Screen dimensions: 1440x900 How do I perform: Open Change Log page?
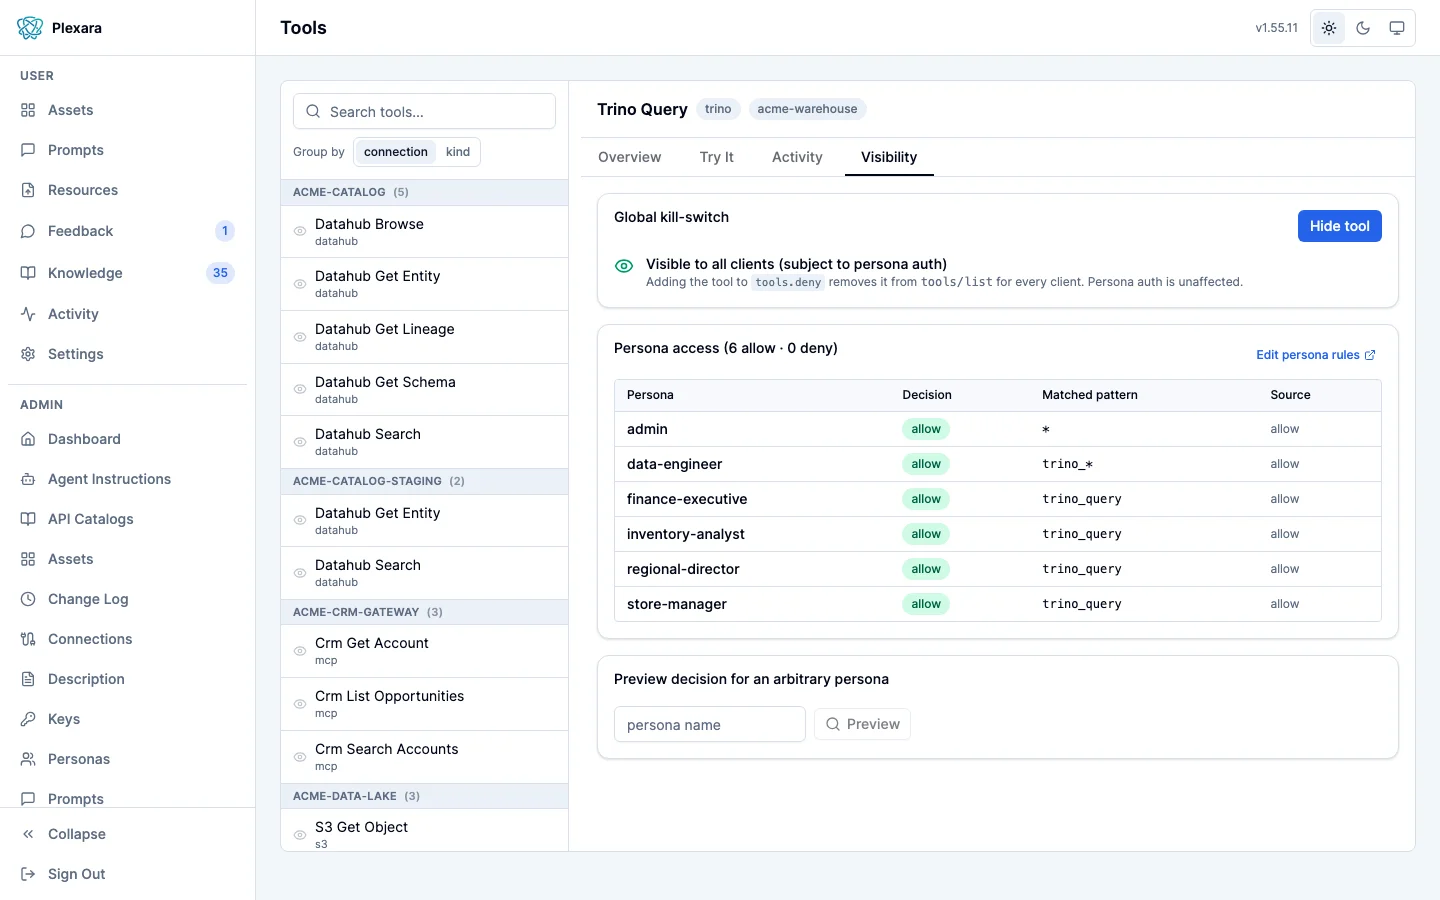[x=127, y=599]
